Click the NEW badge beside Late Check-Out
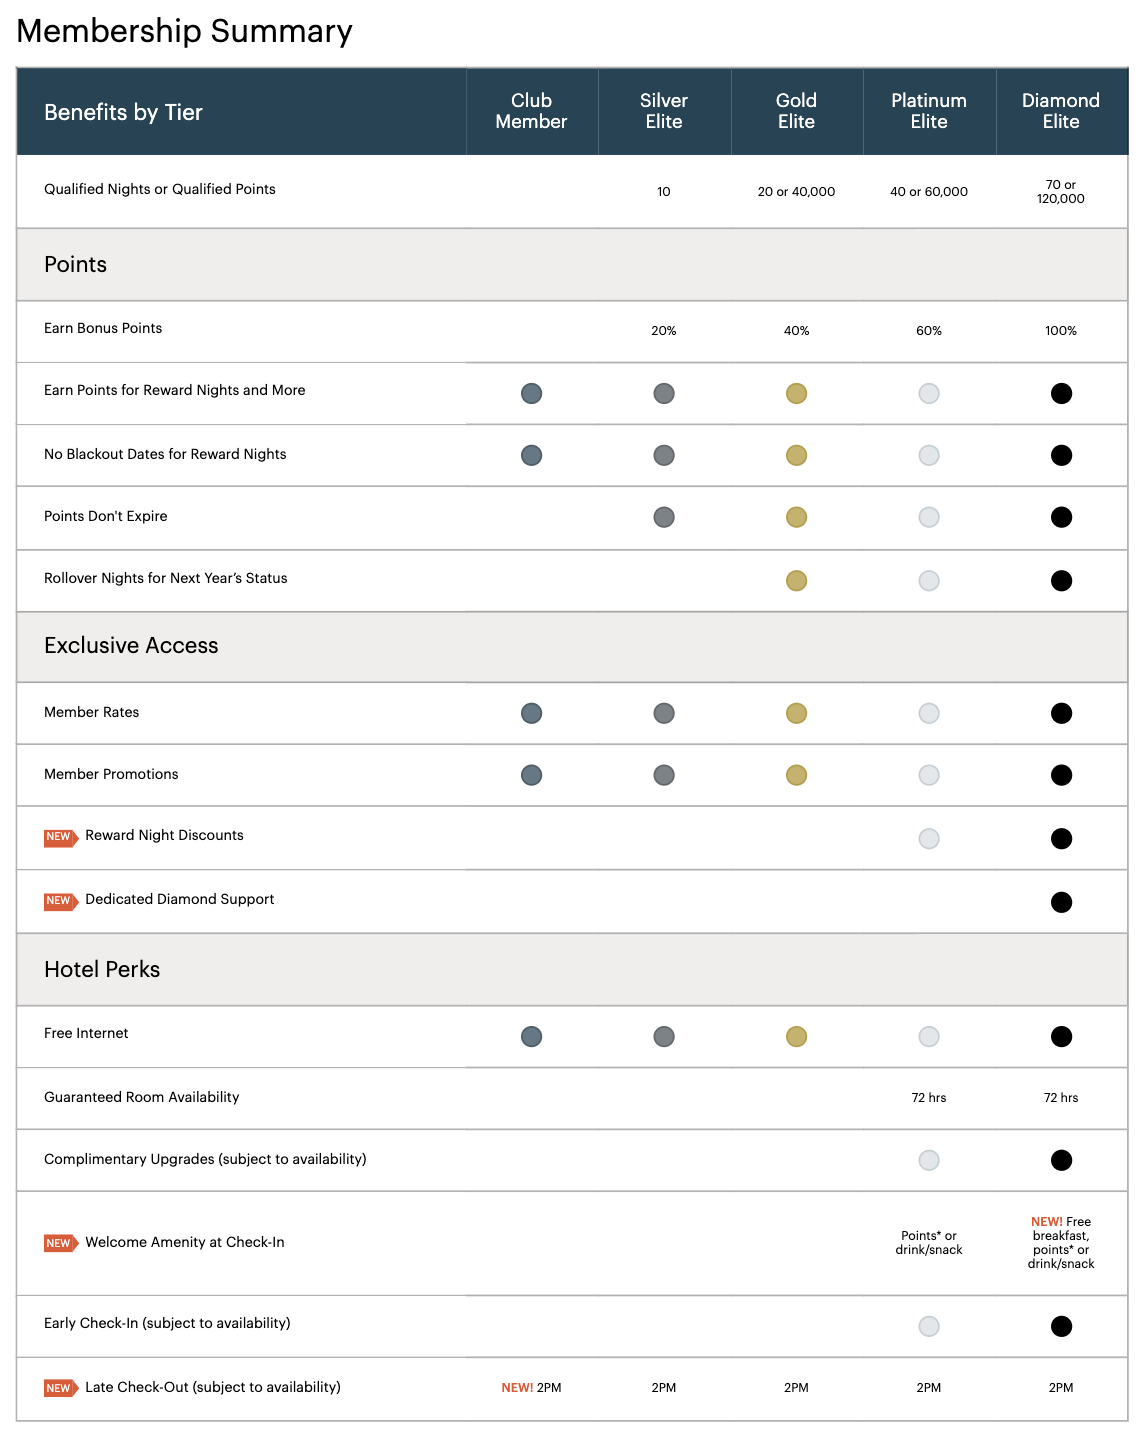This screenshot has height=1432, width=1144. (x=59, y=1388)
